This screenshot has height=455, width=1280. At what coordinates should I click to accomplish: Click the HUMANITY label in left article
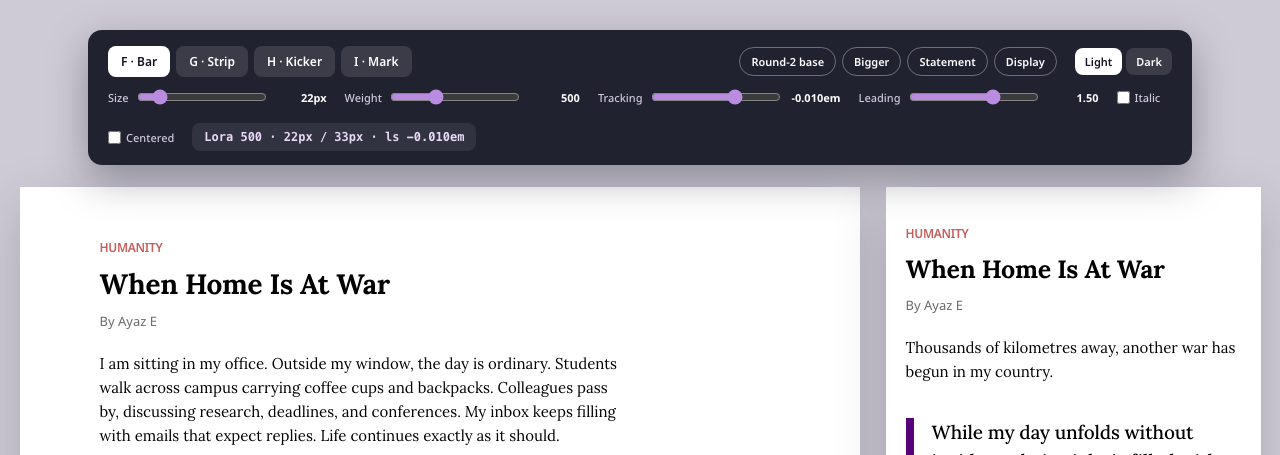click(x=131, y=248)
